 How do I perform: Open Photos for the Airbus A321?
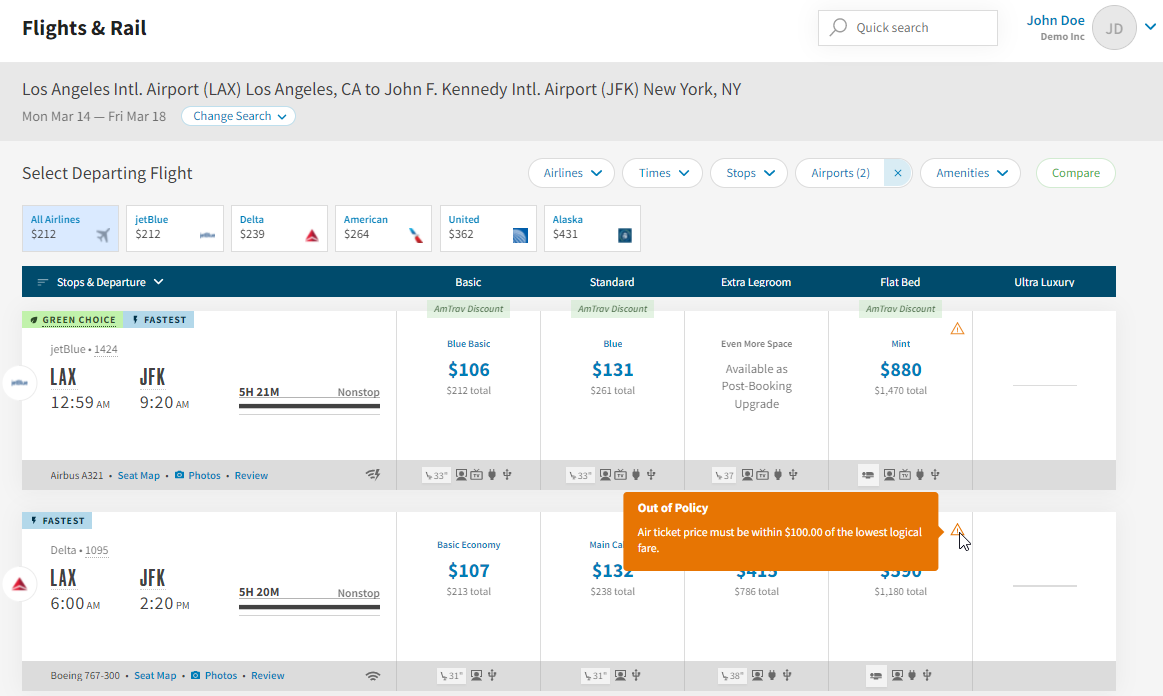[204, 476]
